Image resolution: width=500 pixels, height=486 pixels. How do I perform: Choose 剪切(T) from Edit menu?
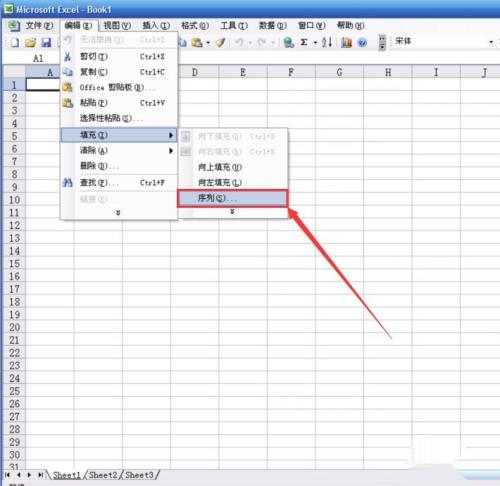pyautogui.click(x=119, y=56)
